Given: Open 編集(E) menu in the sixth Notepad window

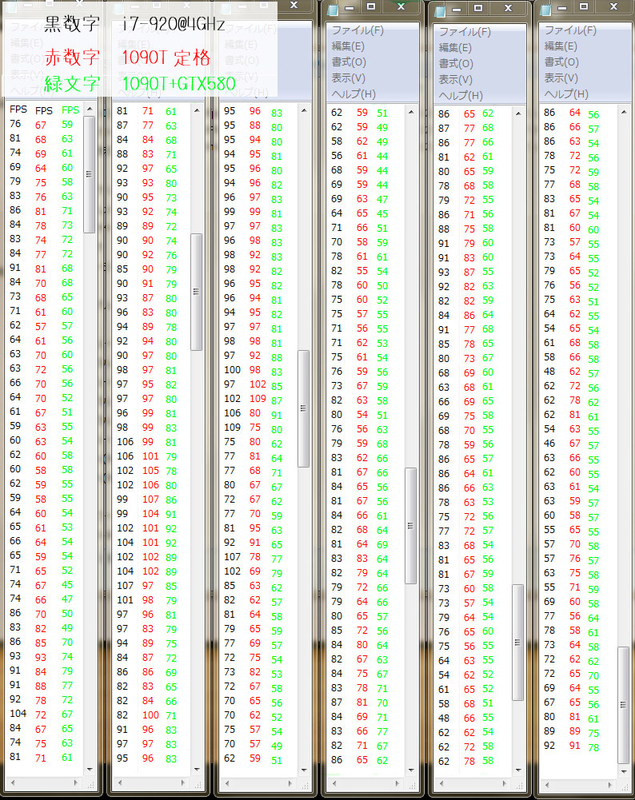Looking at the screenshot, I should click(561, 46).
